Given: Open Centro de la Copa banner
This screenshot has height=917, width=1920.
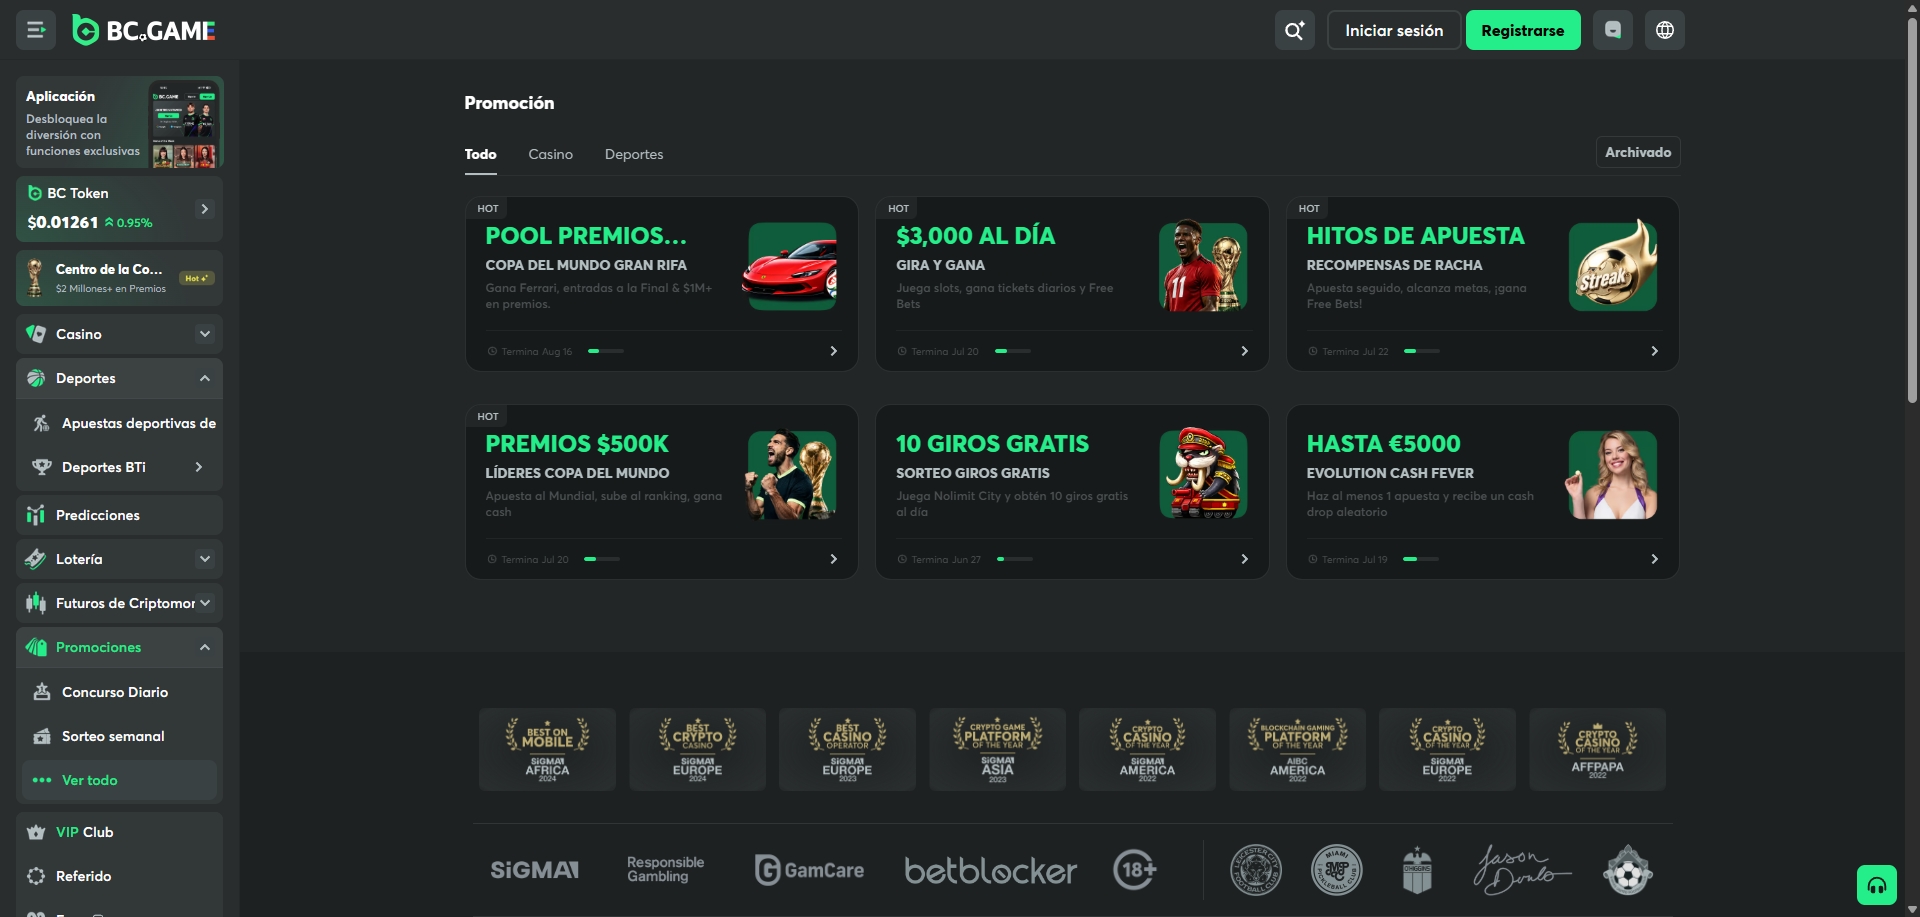Looking at the screenshot, I should tap(120, 278).
